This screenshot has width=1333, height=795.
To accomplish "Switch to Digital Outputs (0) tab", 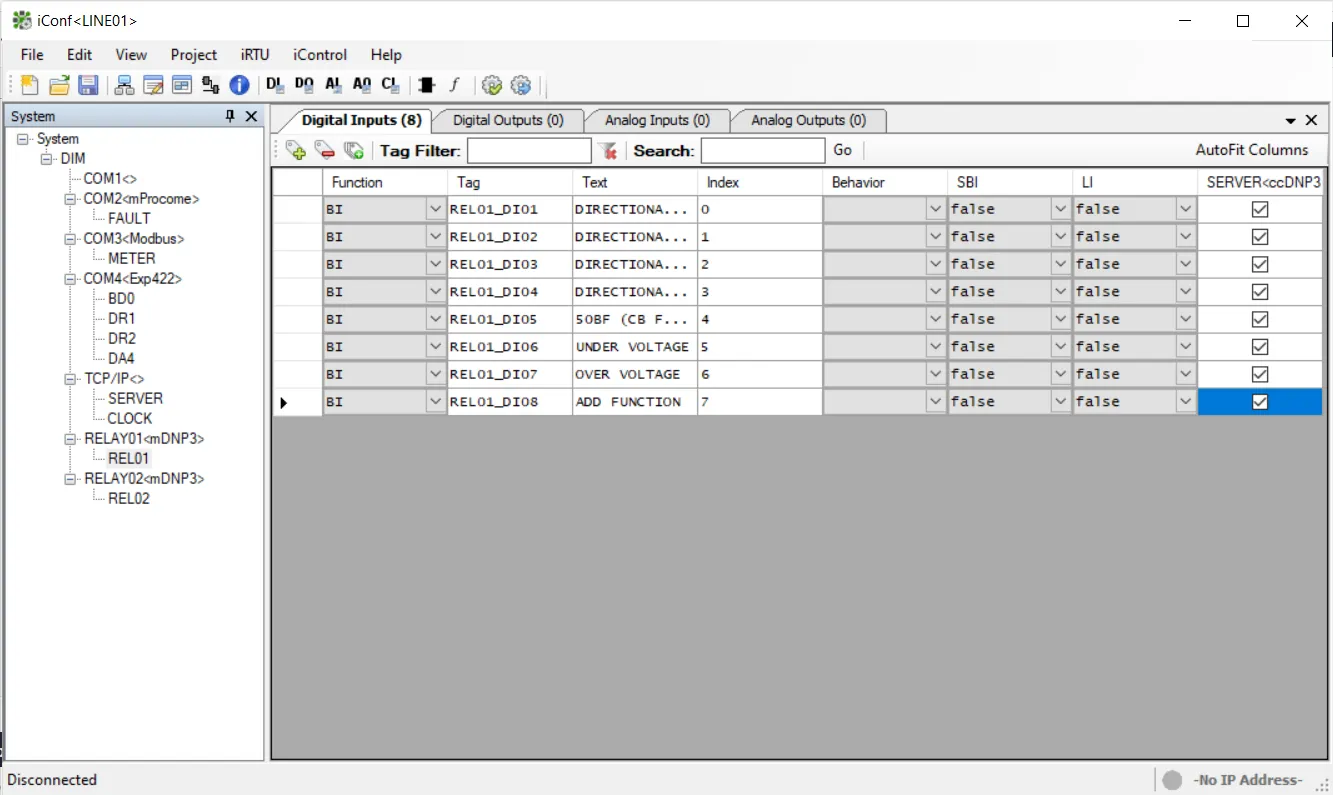I will (508, 120).
